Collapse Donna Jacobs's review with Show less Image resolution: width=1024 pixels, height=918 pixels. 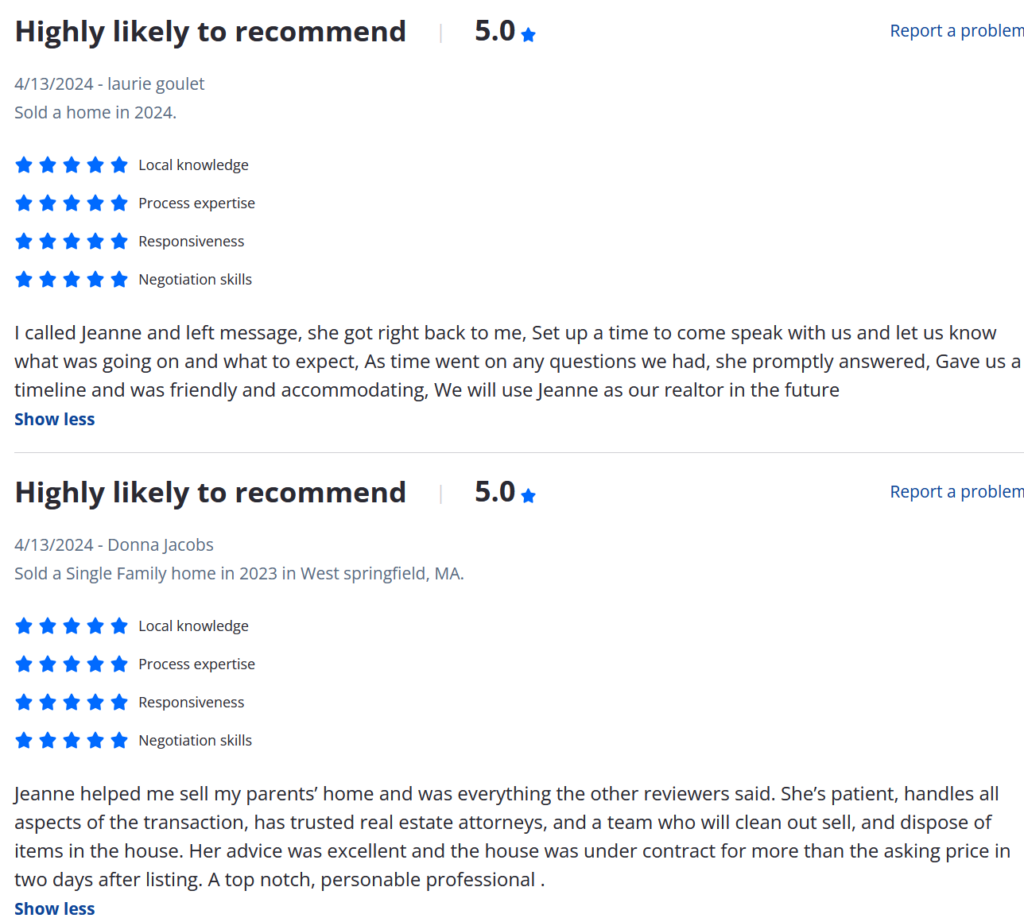[55, 908]
